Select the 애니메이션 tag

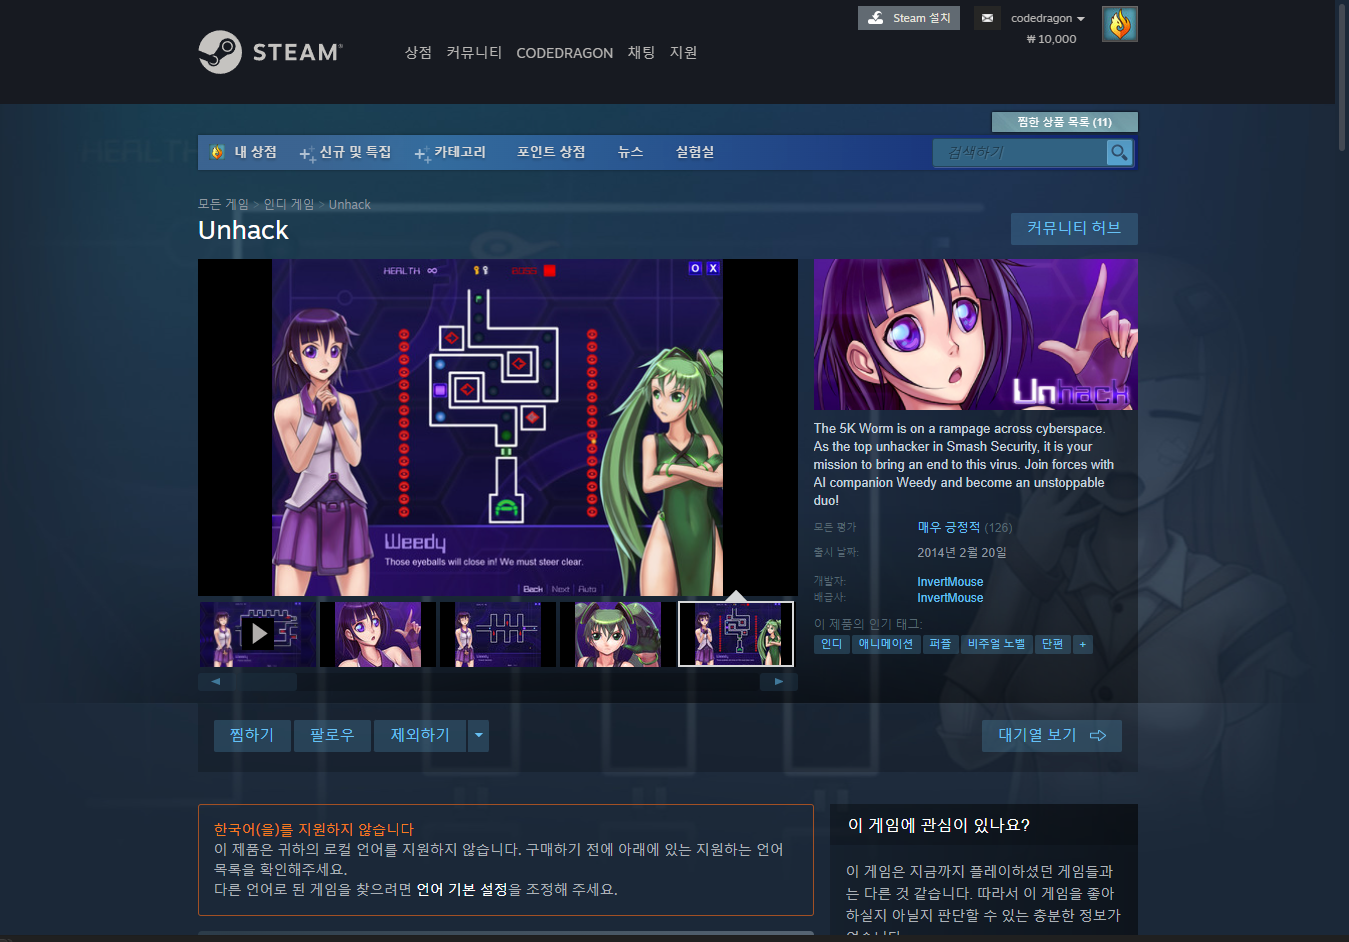(x=886, y=644)
